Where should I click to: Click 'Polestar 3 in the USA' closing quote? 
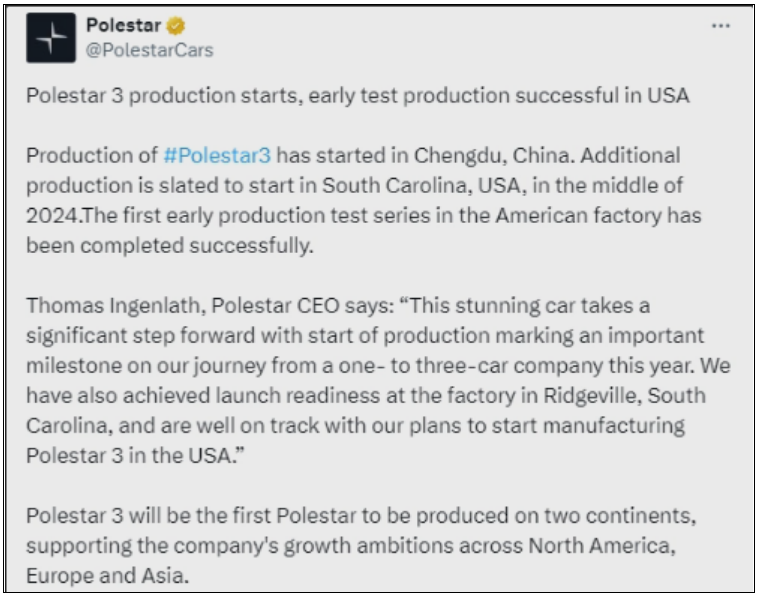pyautogui.click(x=135, y=455)
